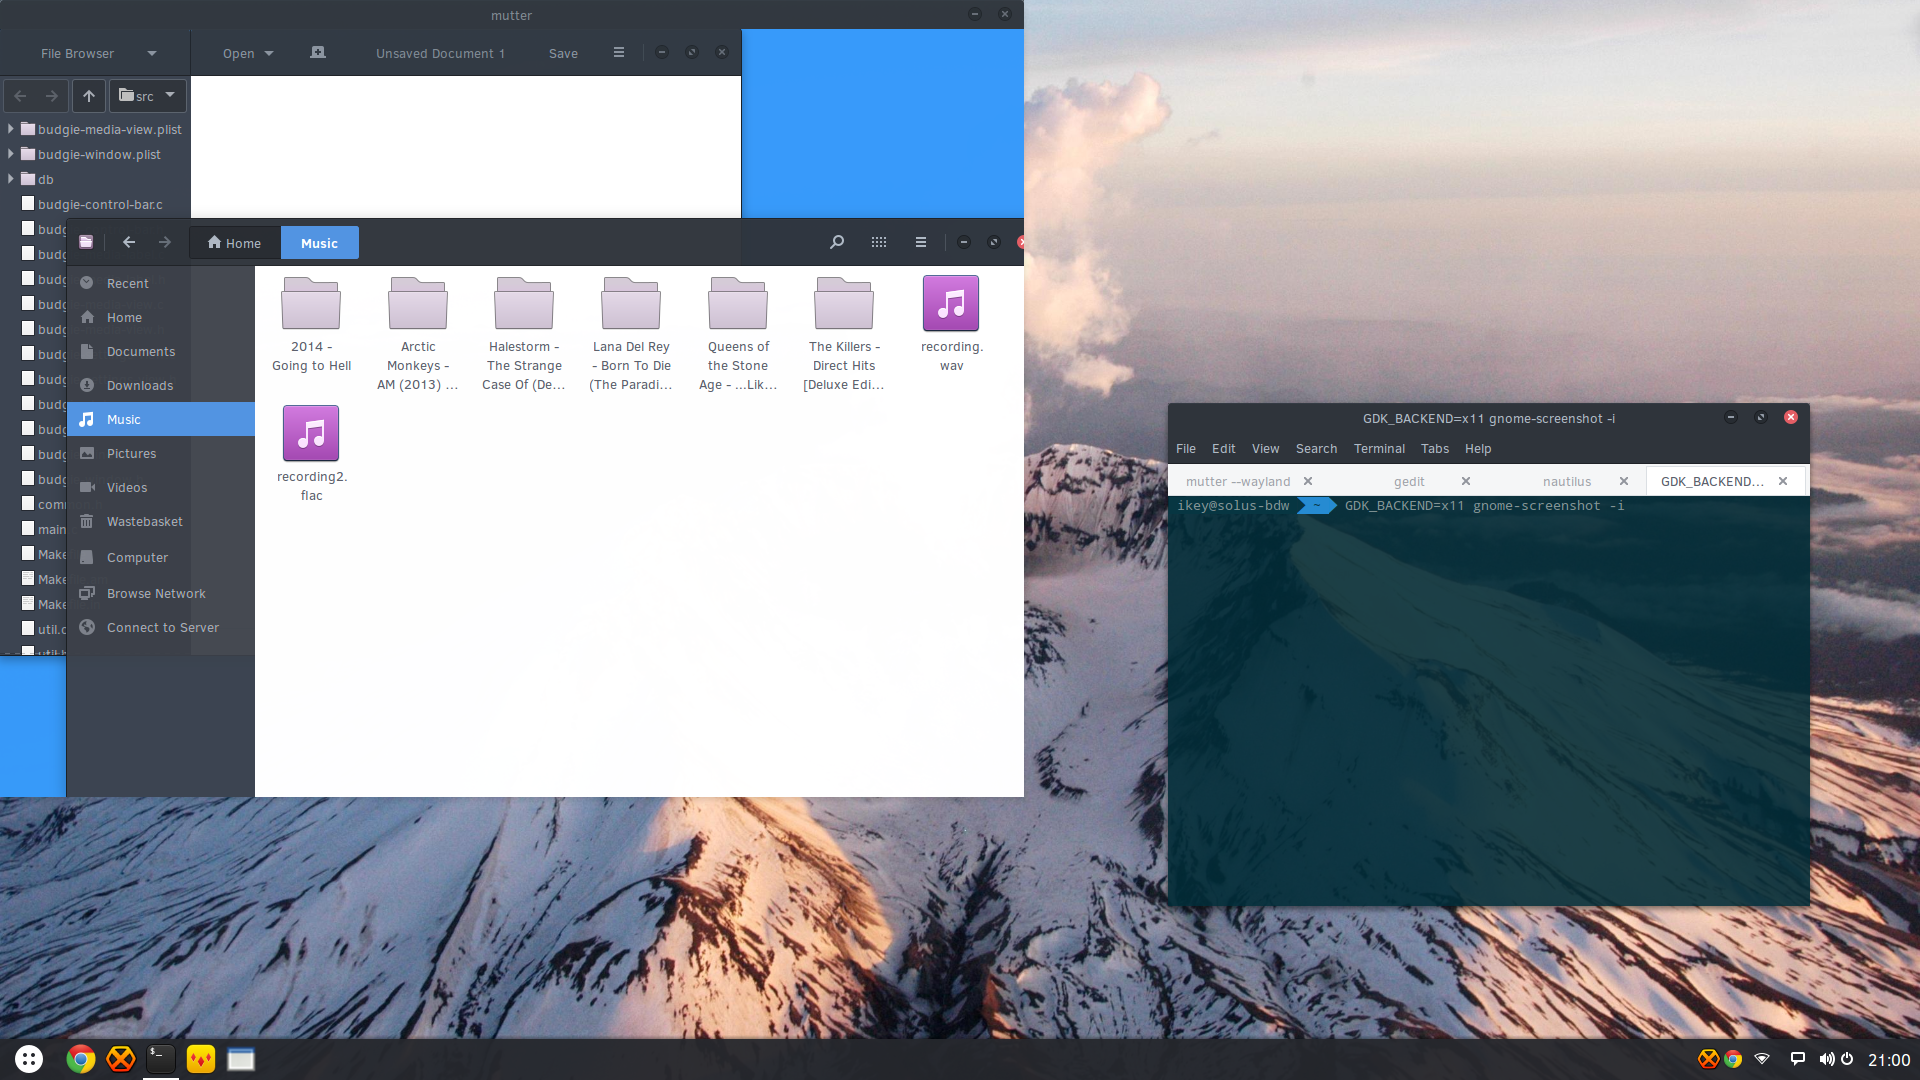Click the Save button in gedit
1920x1080 pixels.
[x=563, y=53]
